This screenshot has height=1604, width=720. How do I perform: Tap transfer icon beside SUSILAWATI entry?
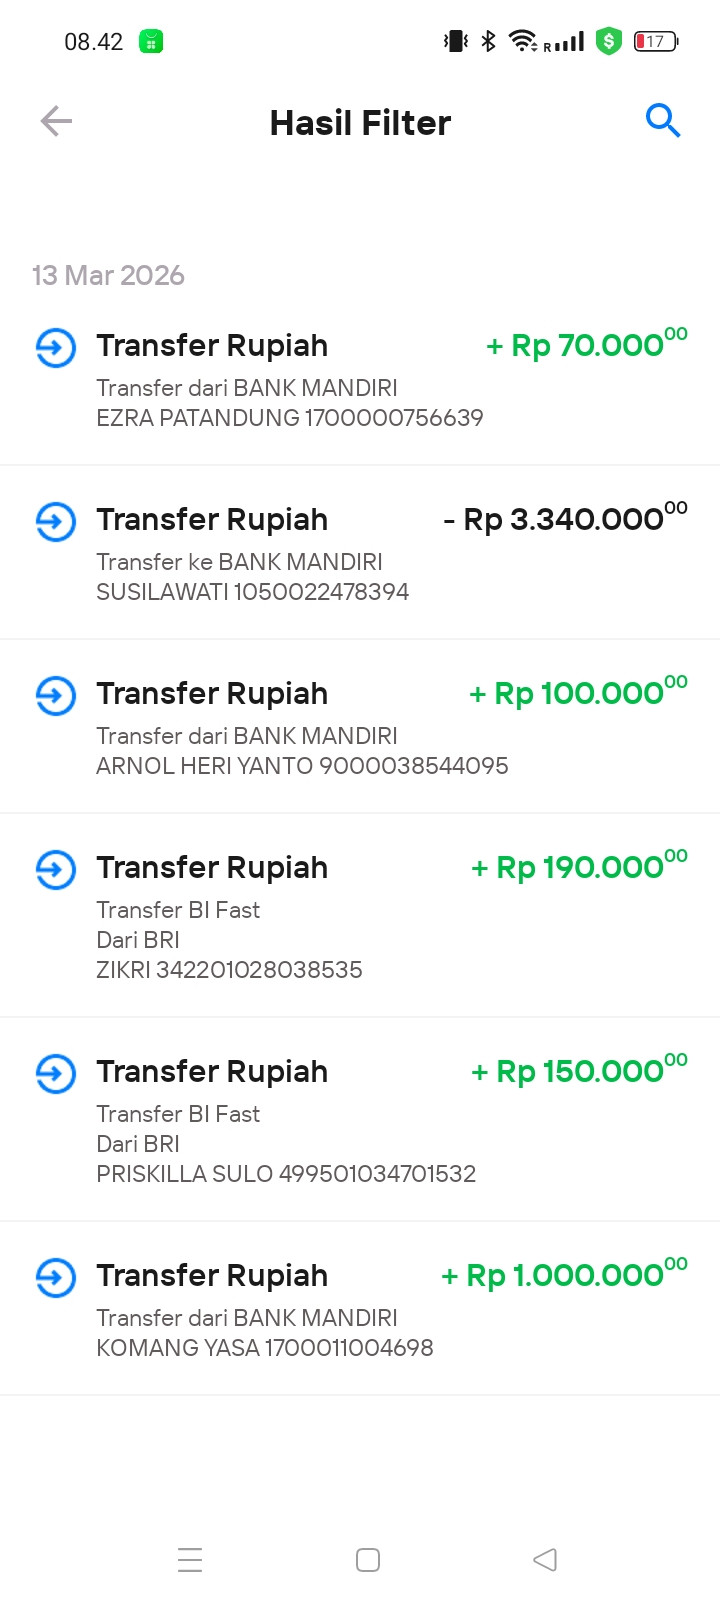[56, 522]
